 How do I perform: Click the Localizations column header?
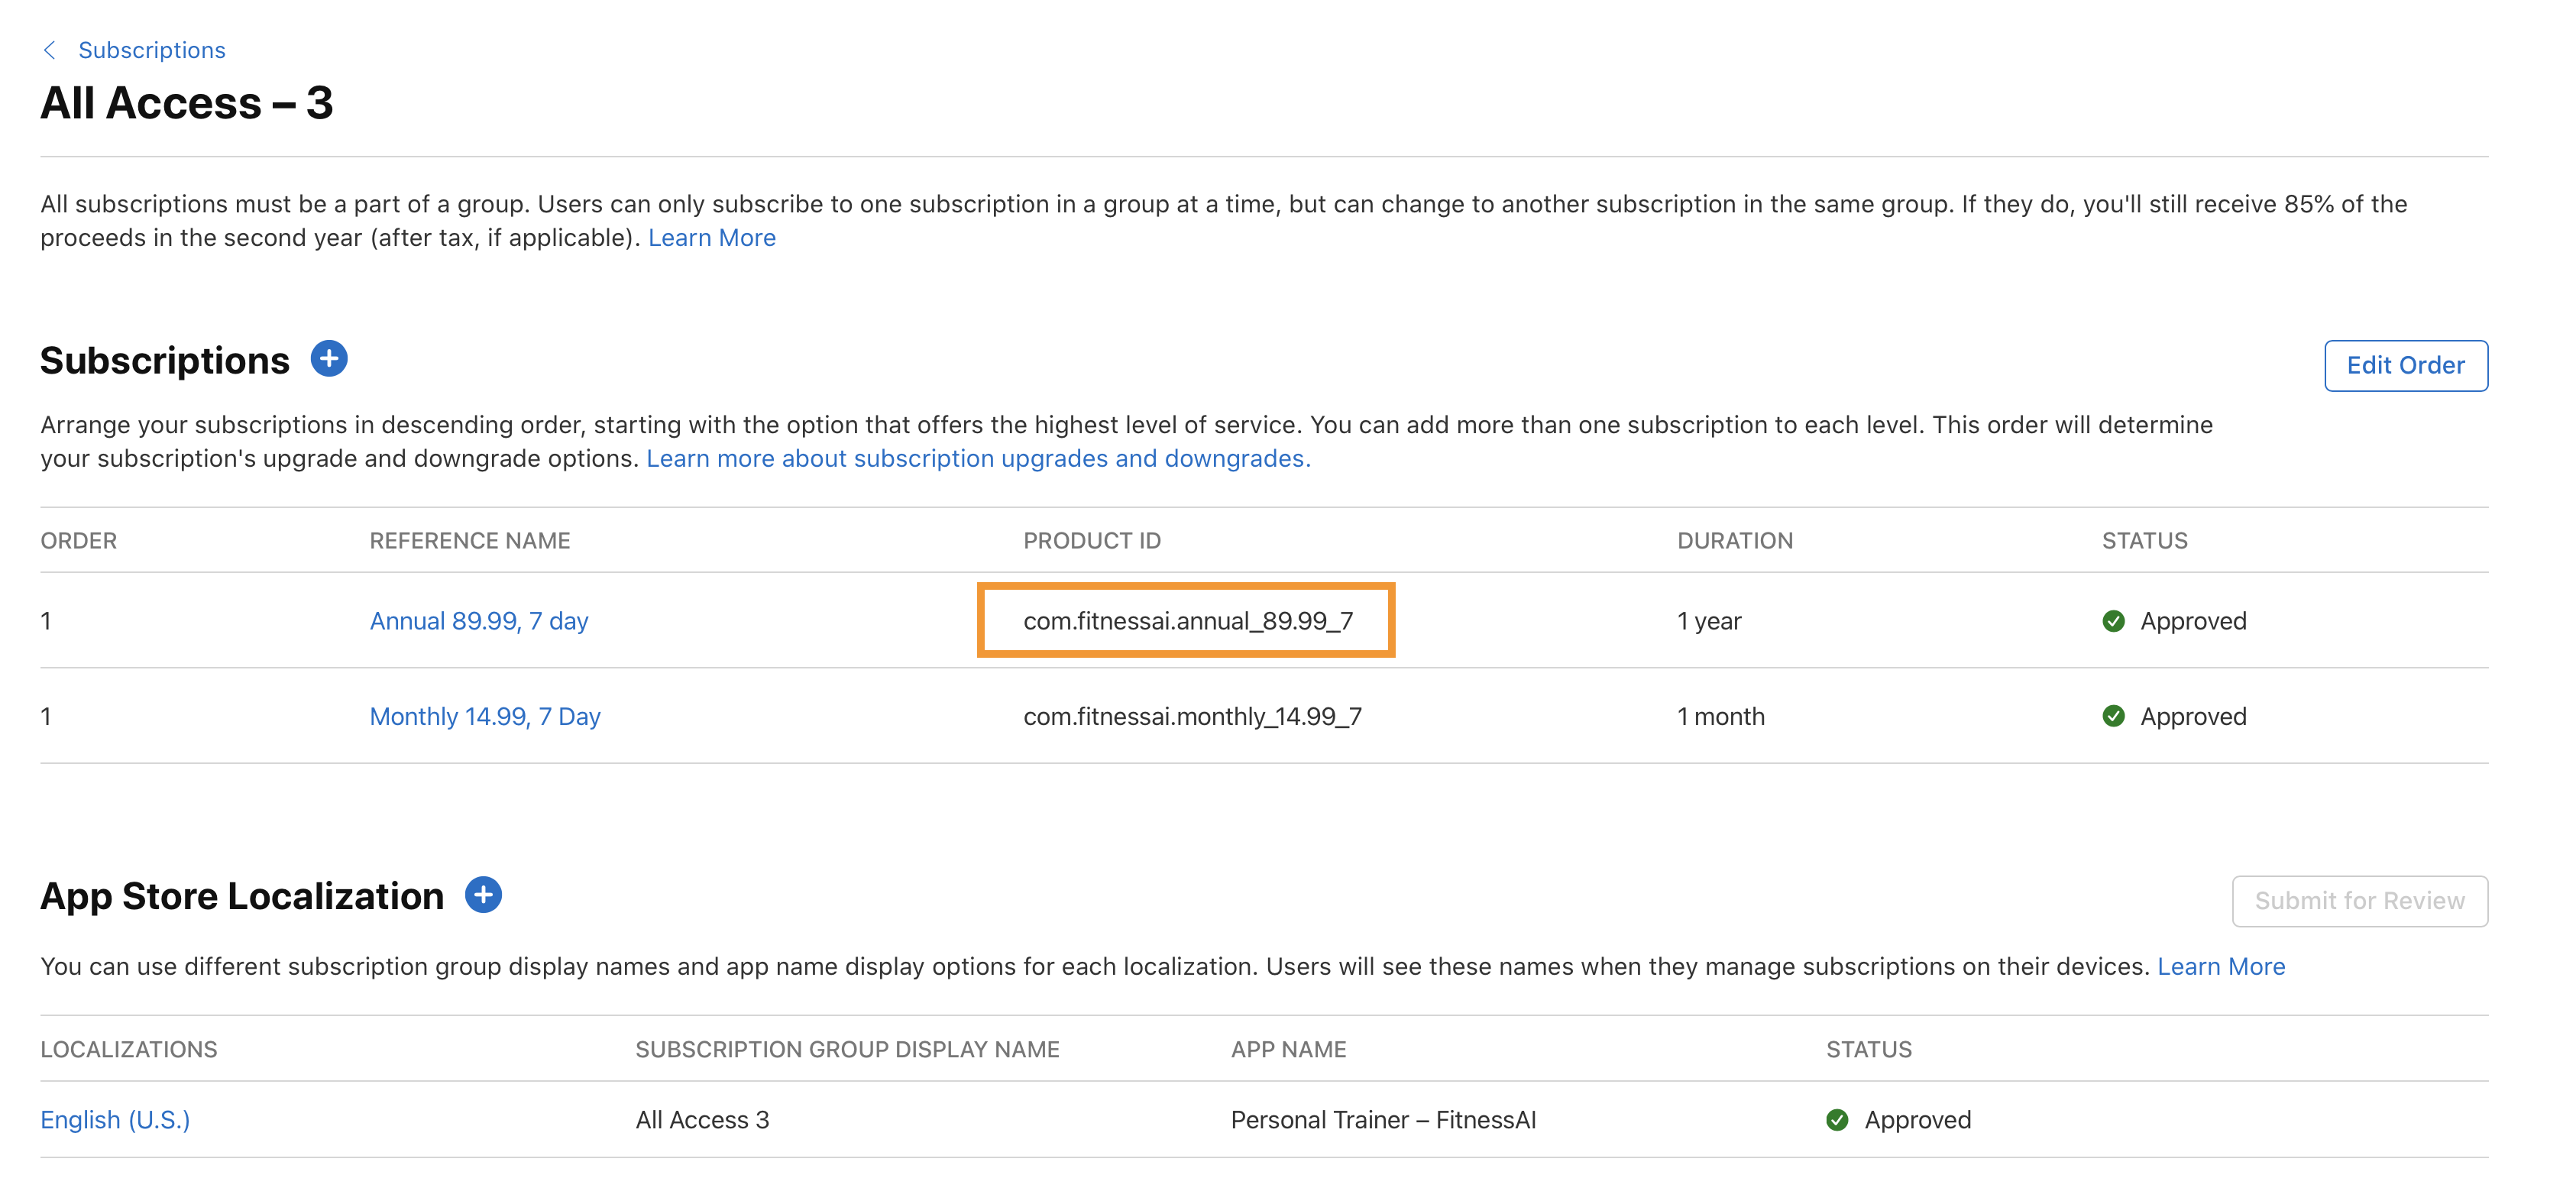(x=128, y=1050)
